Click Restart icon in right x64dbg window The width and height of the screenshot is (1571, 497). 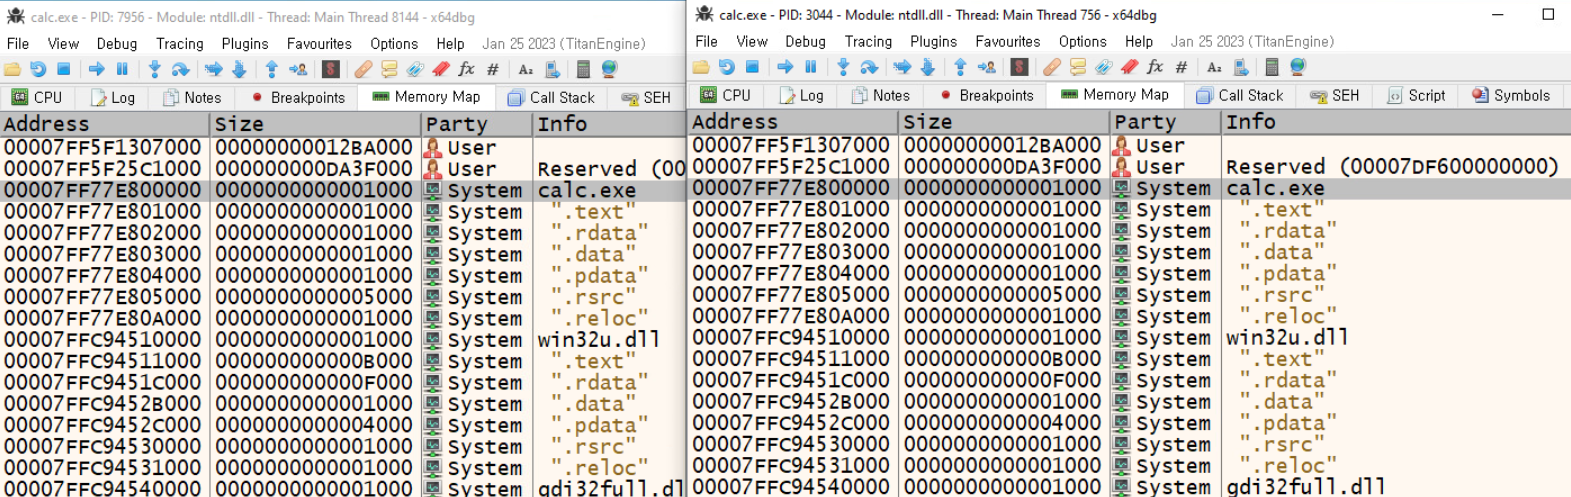727,67
